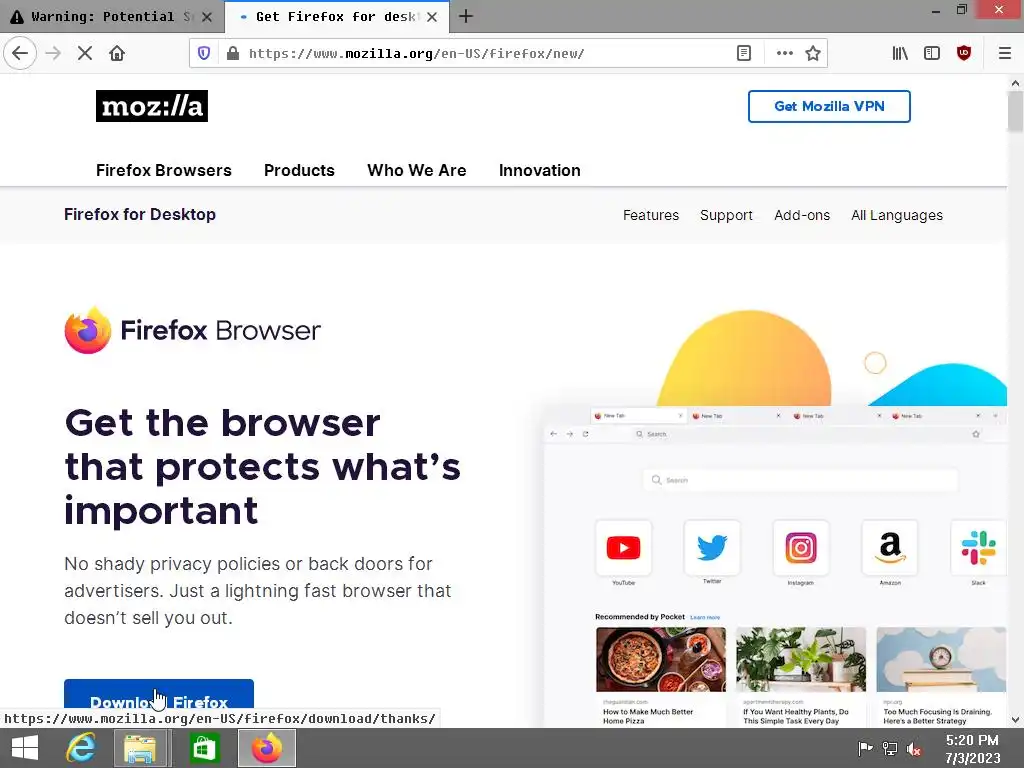Bookmark this page with the star

[x=812, y=53]
